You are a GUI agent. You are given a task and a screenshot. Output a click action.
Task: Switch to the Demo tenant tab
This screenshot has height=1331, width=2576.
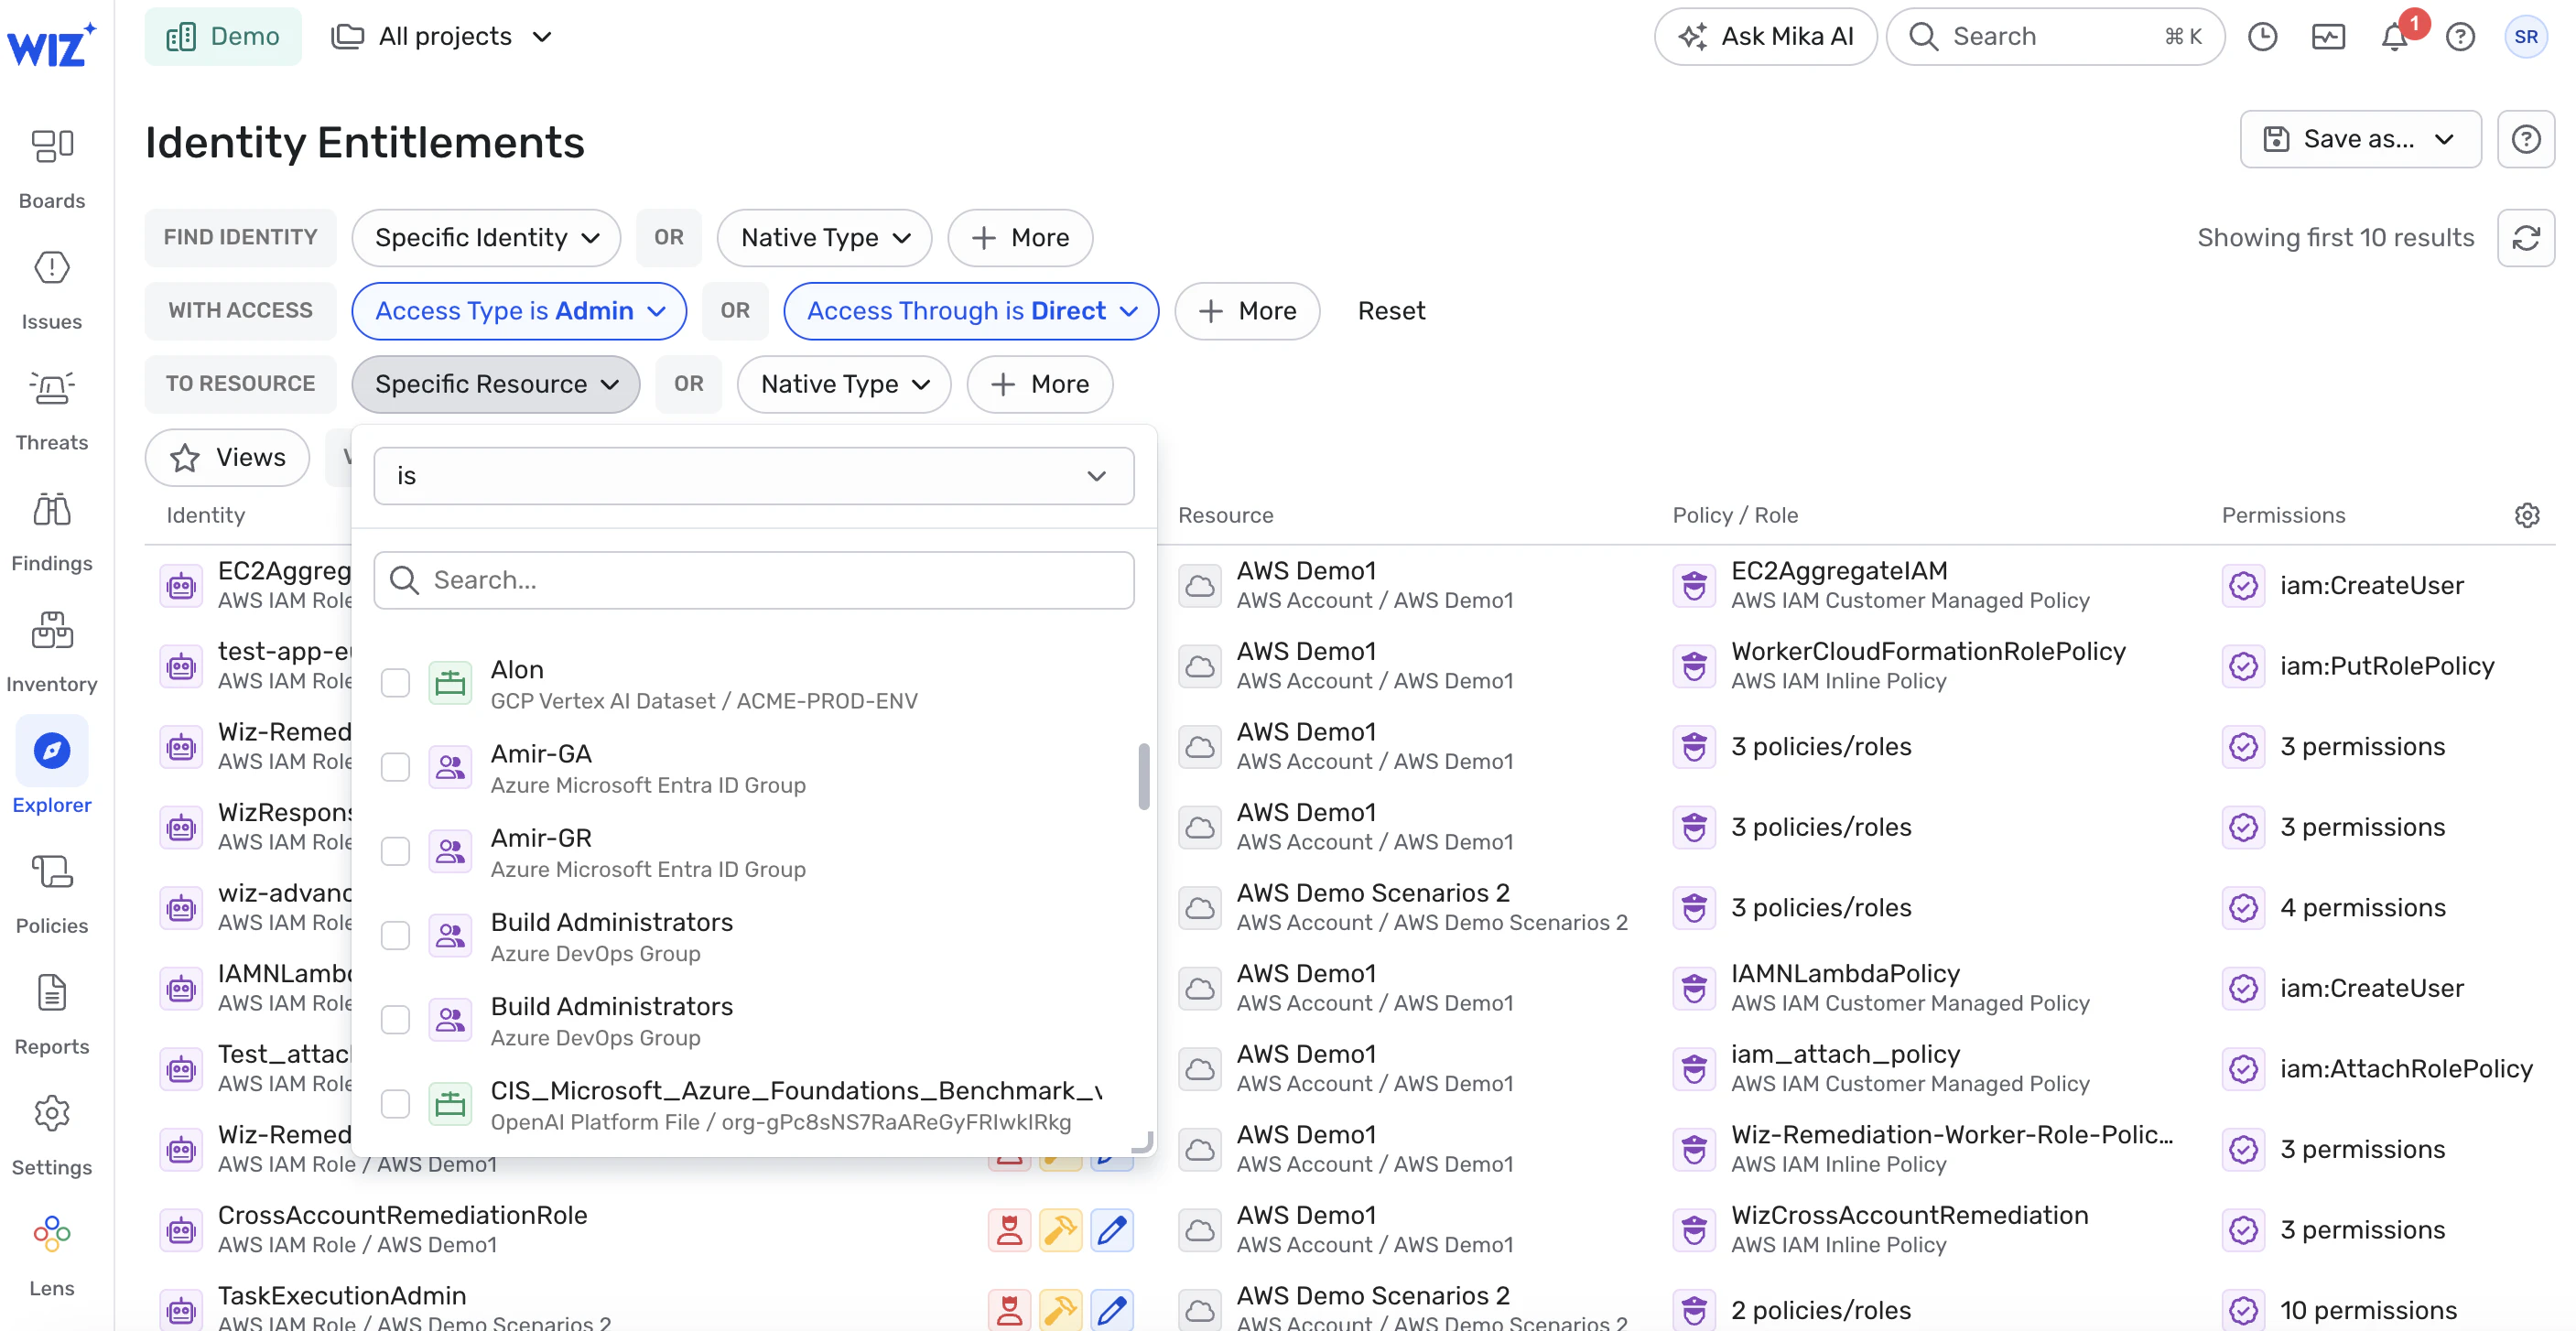223,37
